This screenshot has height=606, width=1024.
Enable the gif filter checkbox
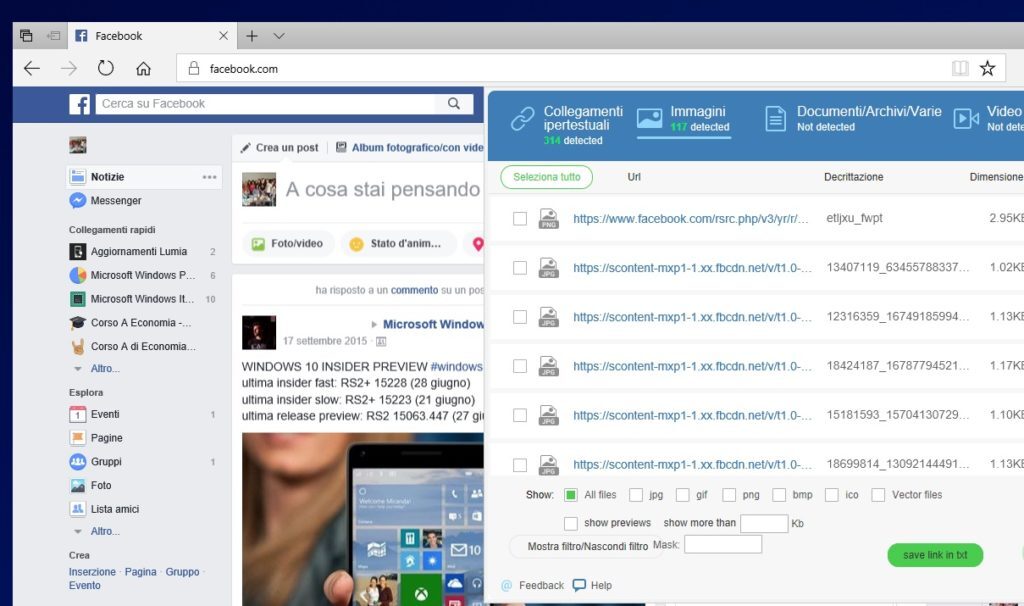pyautogui.click(x=682, y=495)
